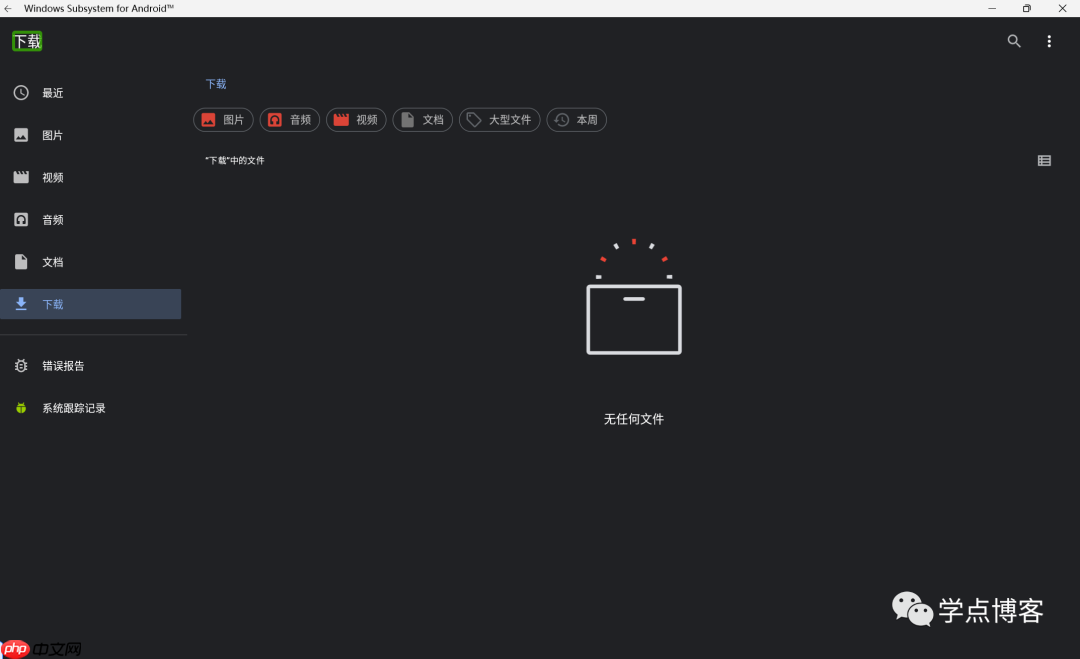Open the 音频 (Audio) sidebar section
Image resolution: width=1080 pixels, height=659 pixels.
click(x=50, y=219)
